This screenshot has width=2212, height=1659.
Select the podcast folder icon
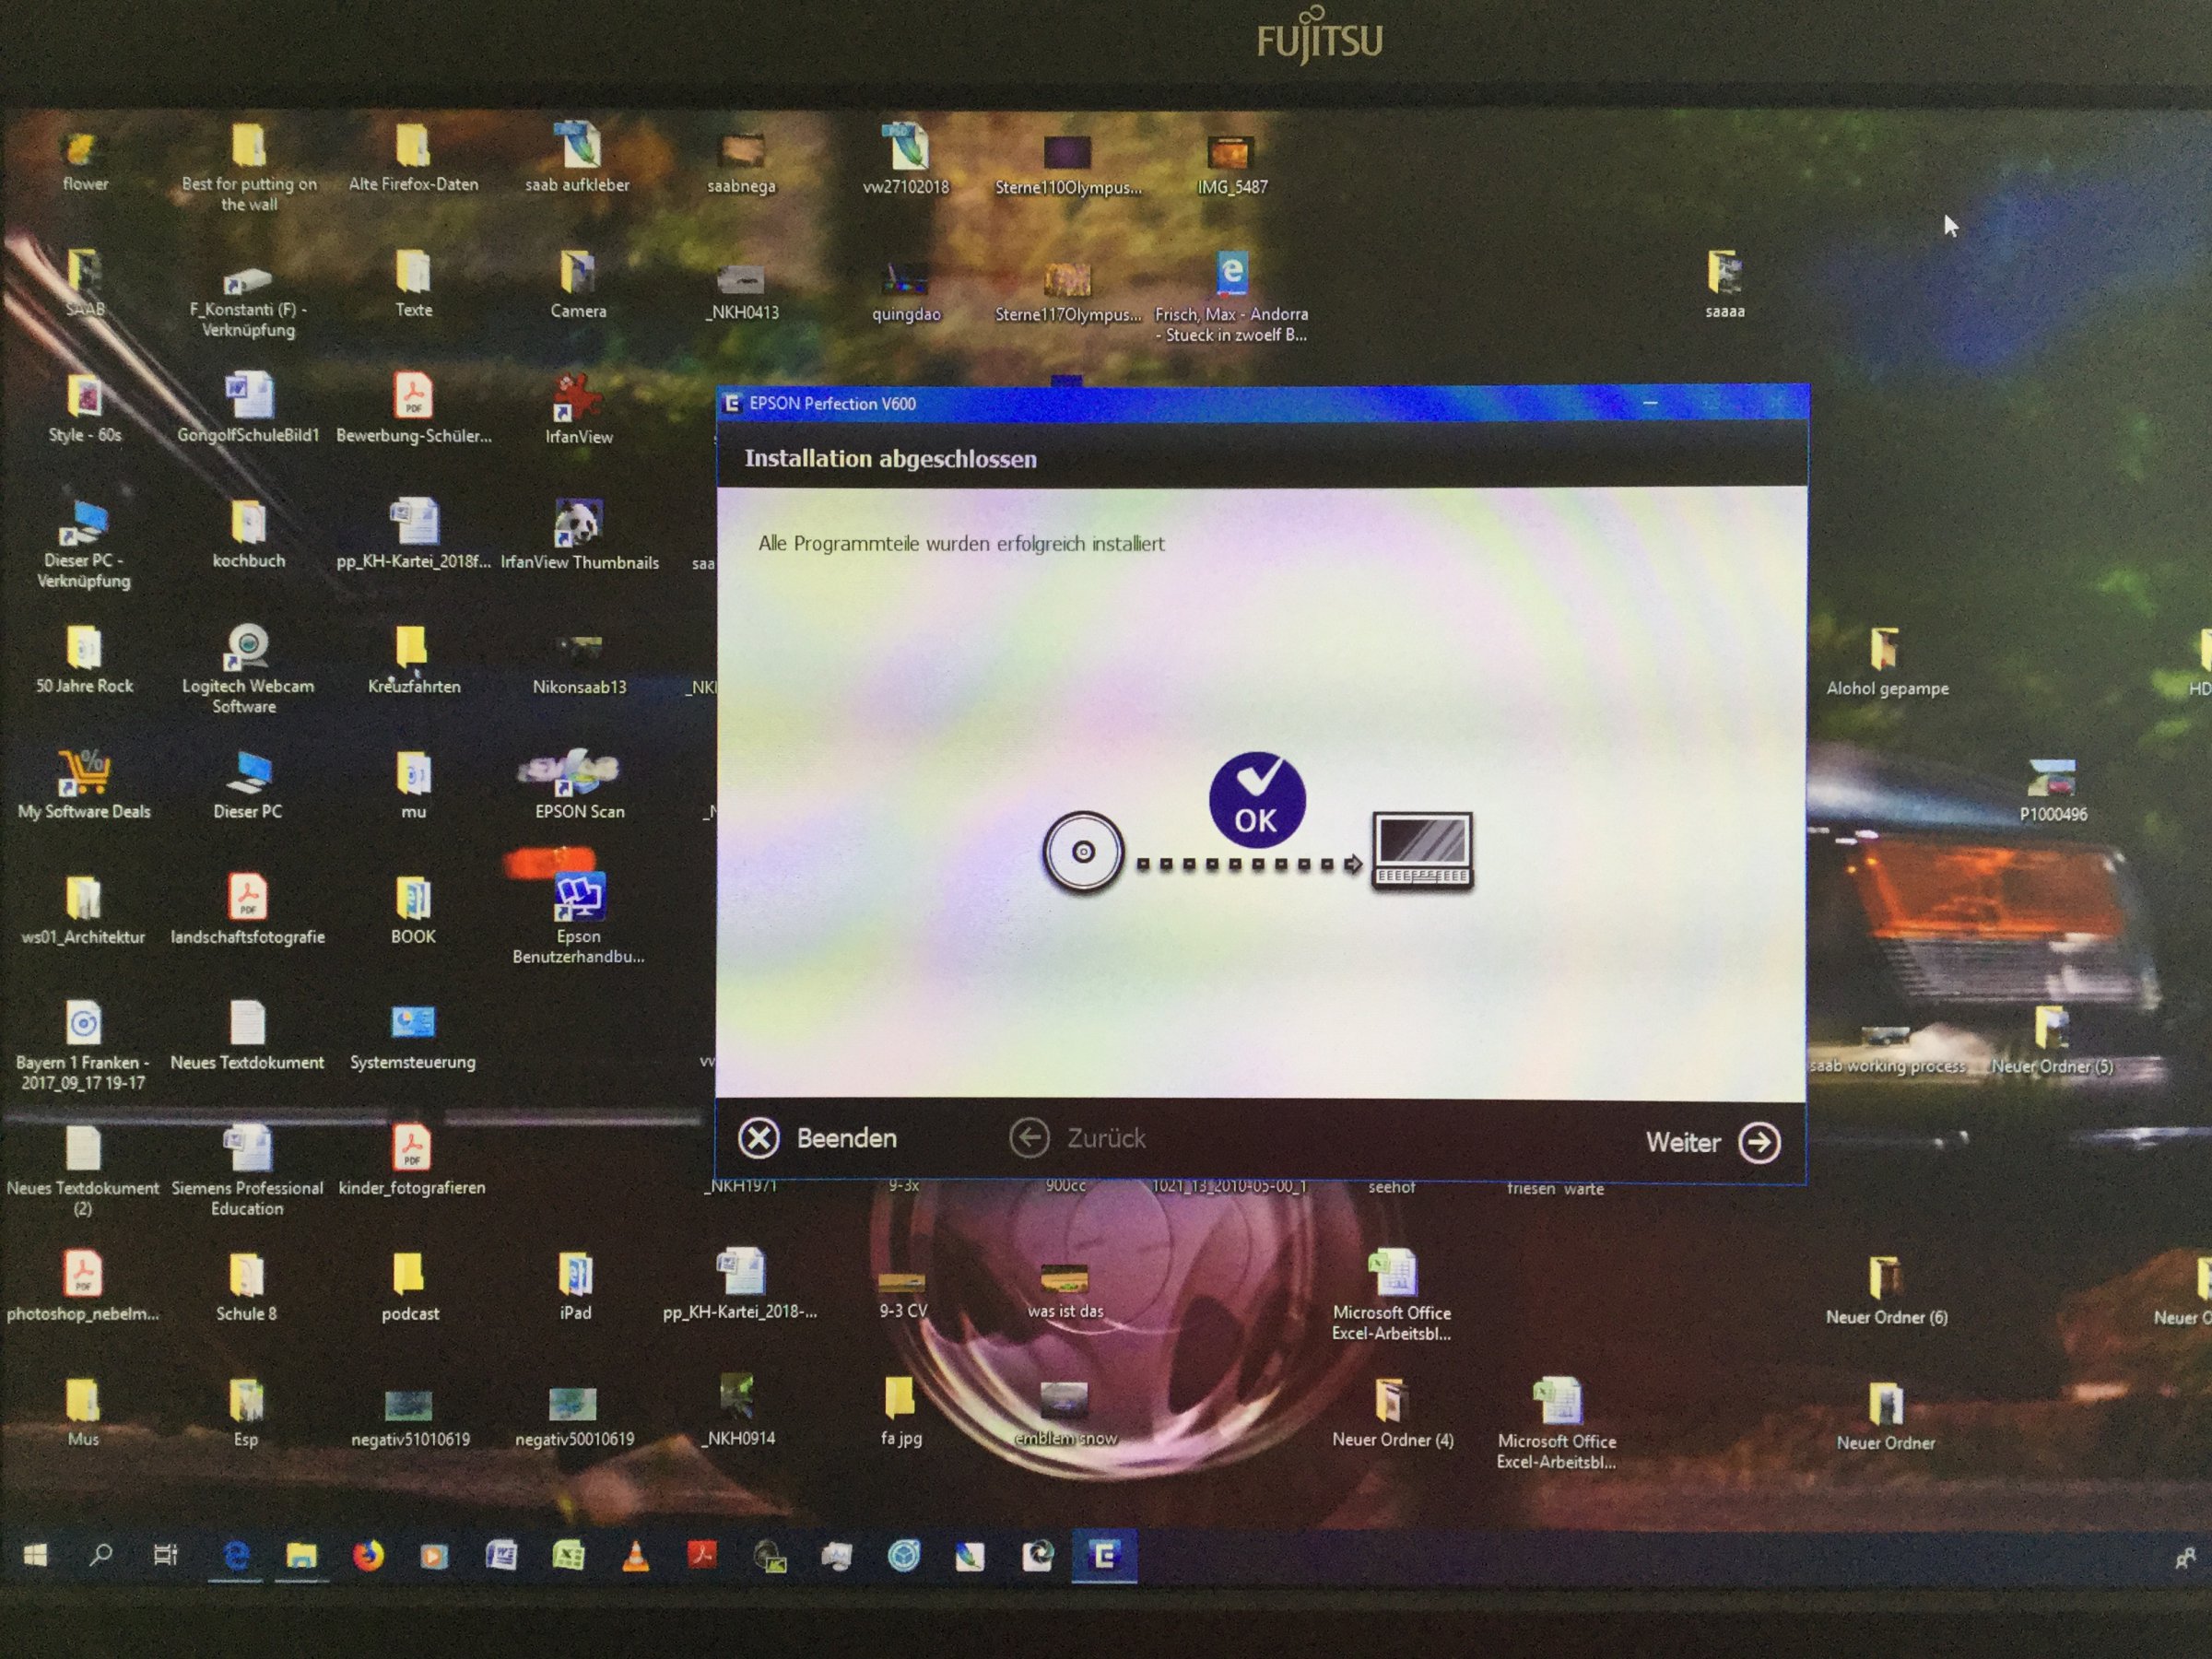tap(410, 1287)
